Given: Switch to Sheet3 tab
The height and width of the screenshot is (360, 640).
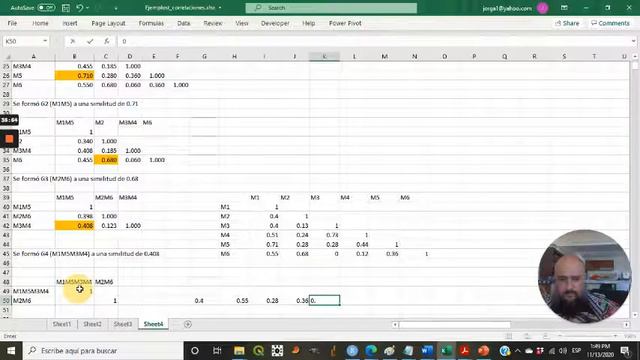Looking at the screenshot, I should pos(122,324).
